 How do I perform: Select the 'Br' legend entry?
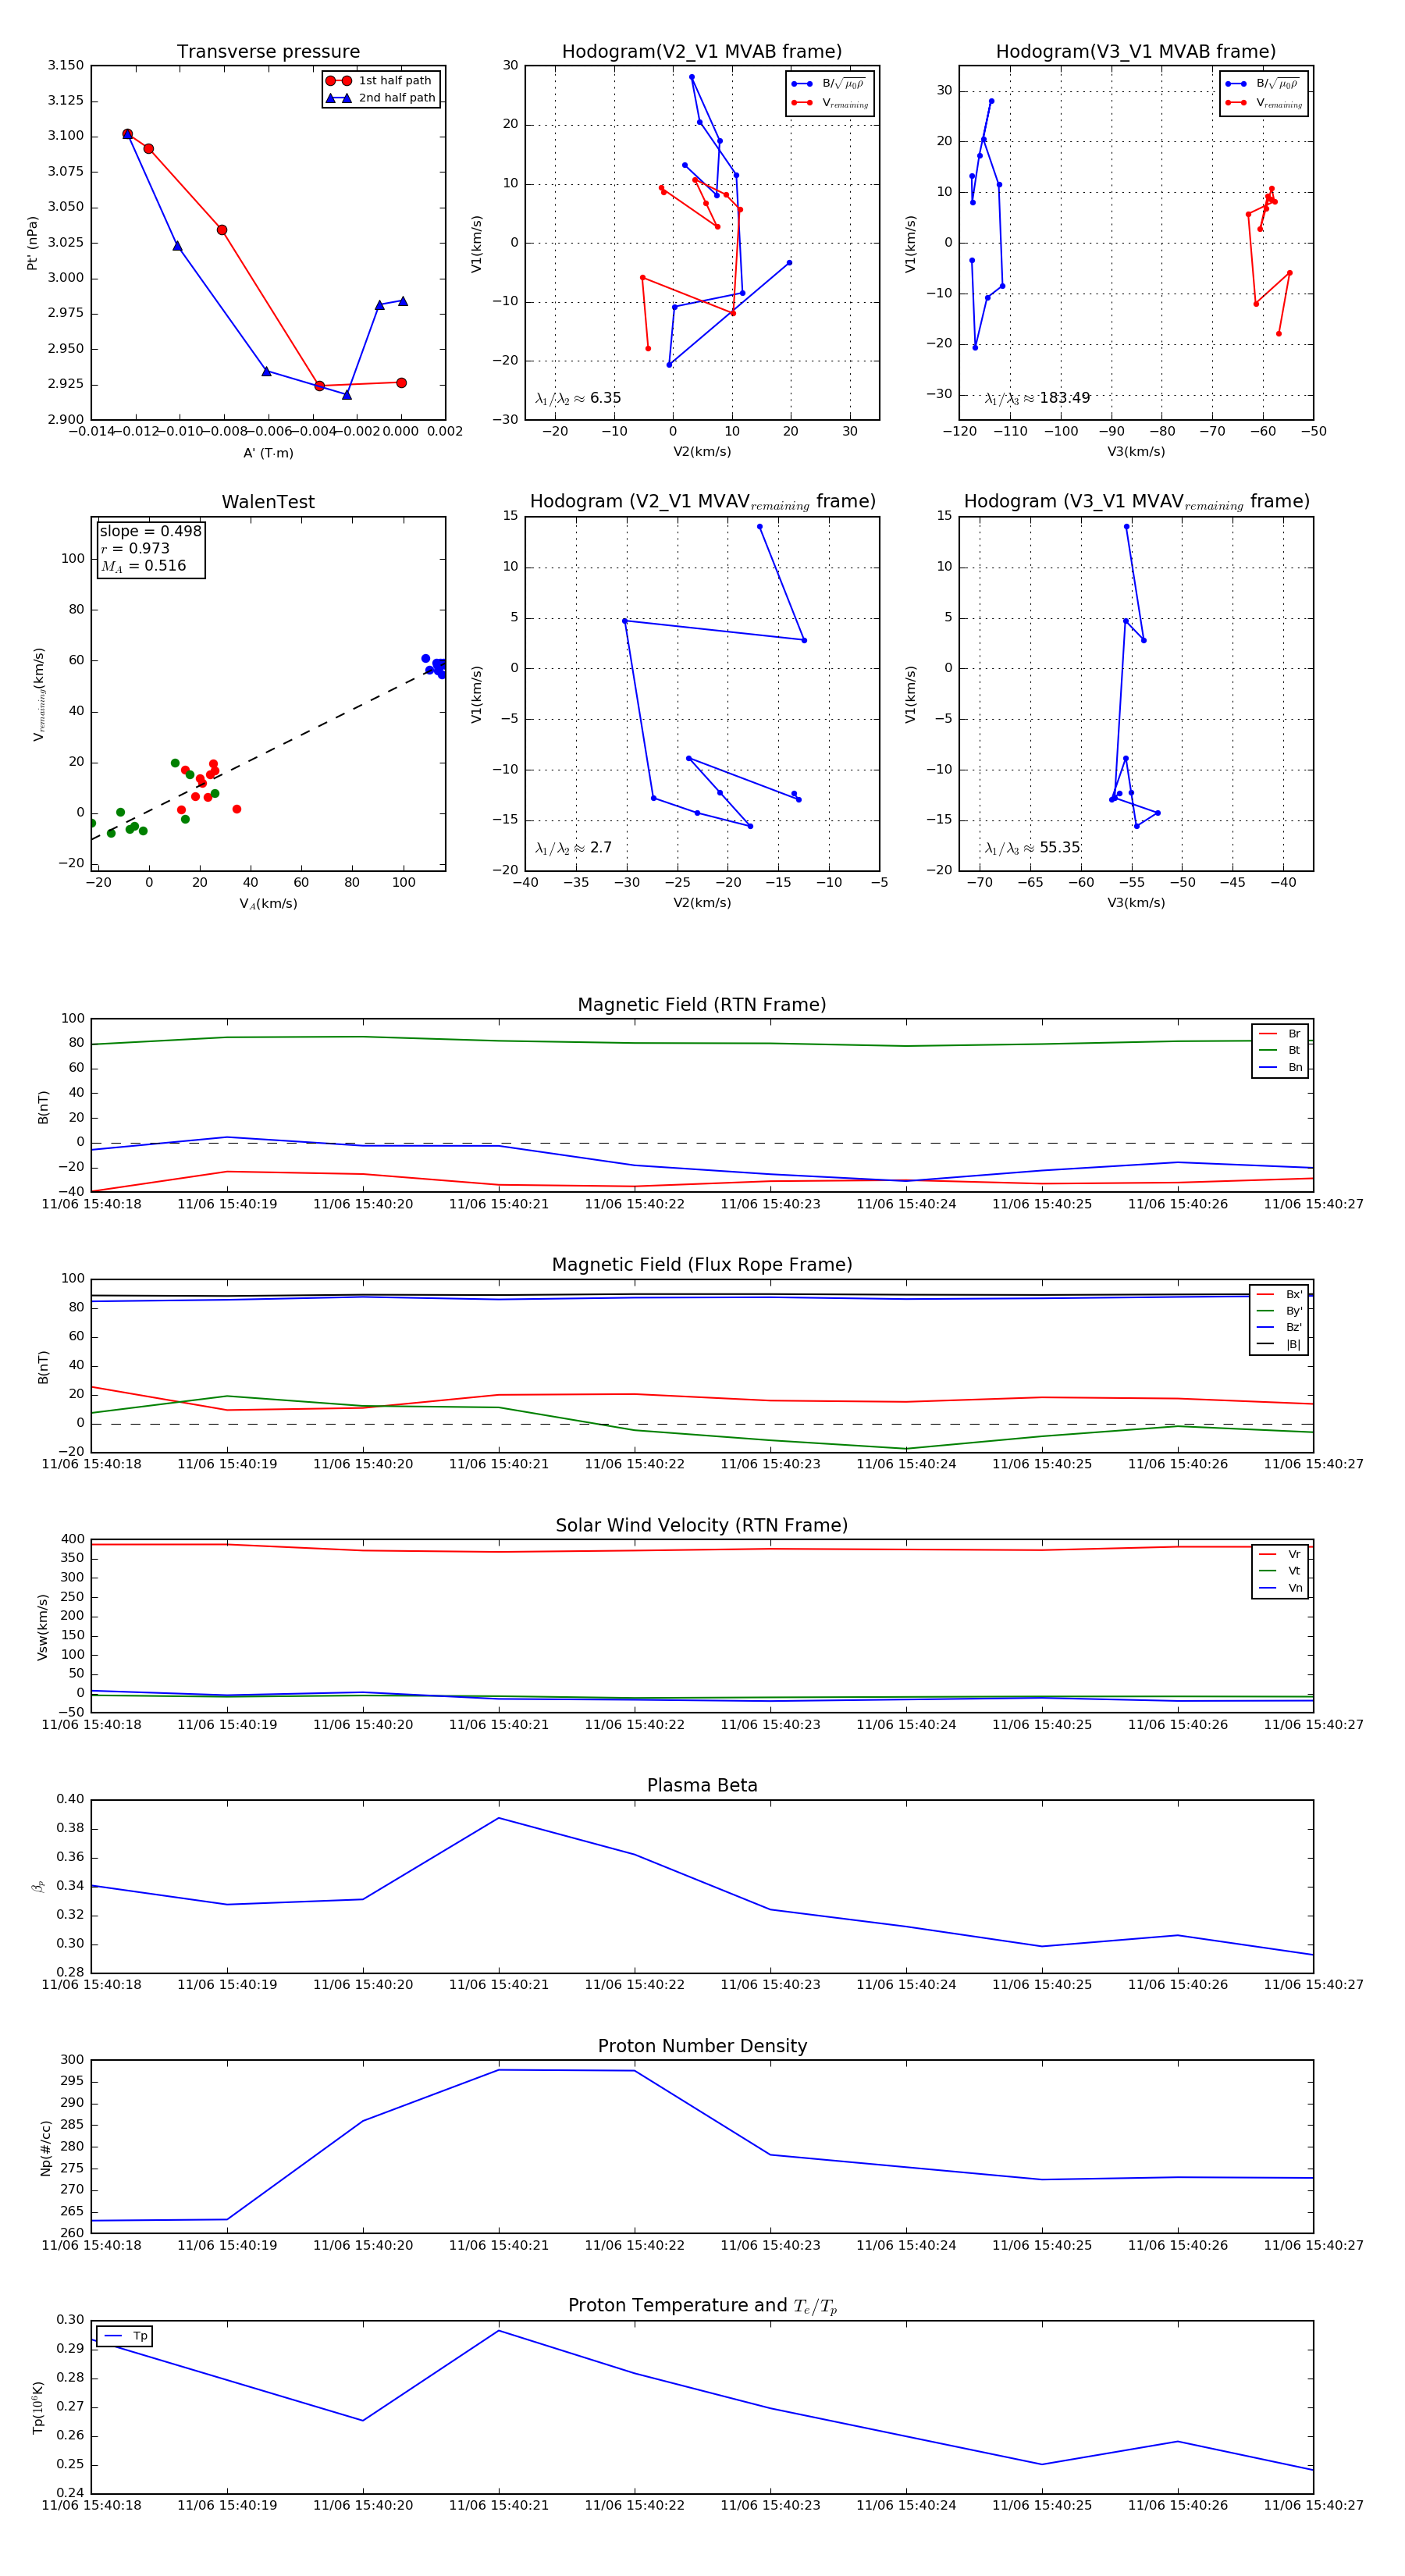(1280, 1034)
